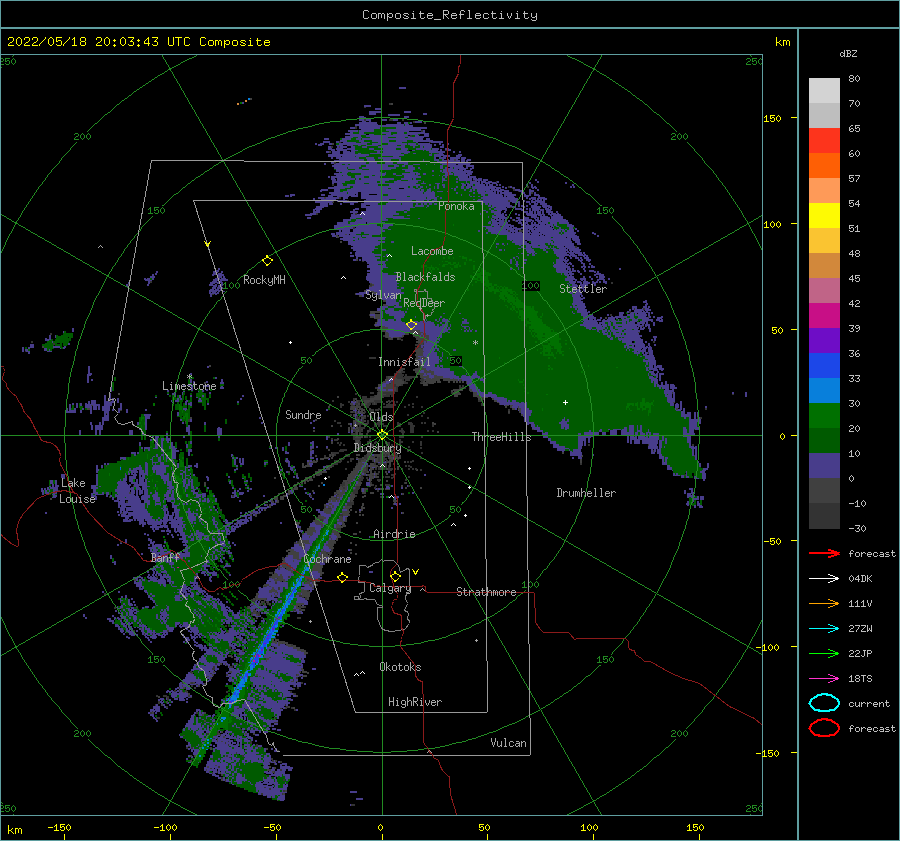Viewport: 900px width, 841px height.
Task: Click the cyan 27ZW arrow icon
Action: tap(824, 629)
